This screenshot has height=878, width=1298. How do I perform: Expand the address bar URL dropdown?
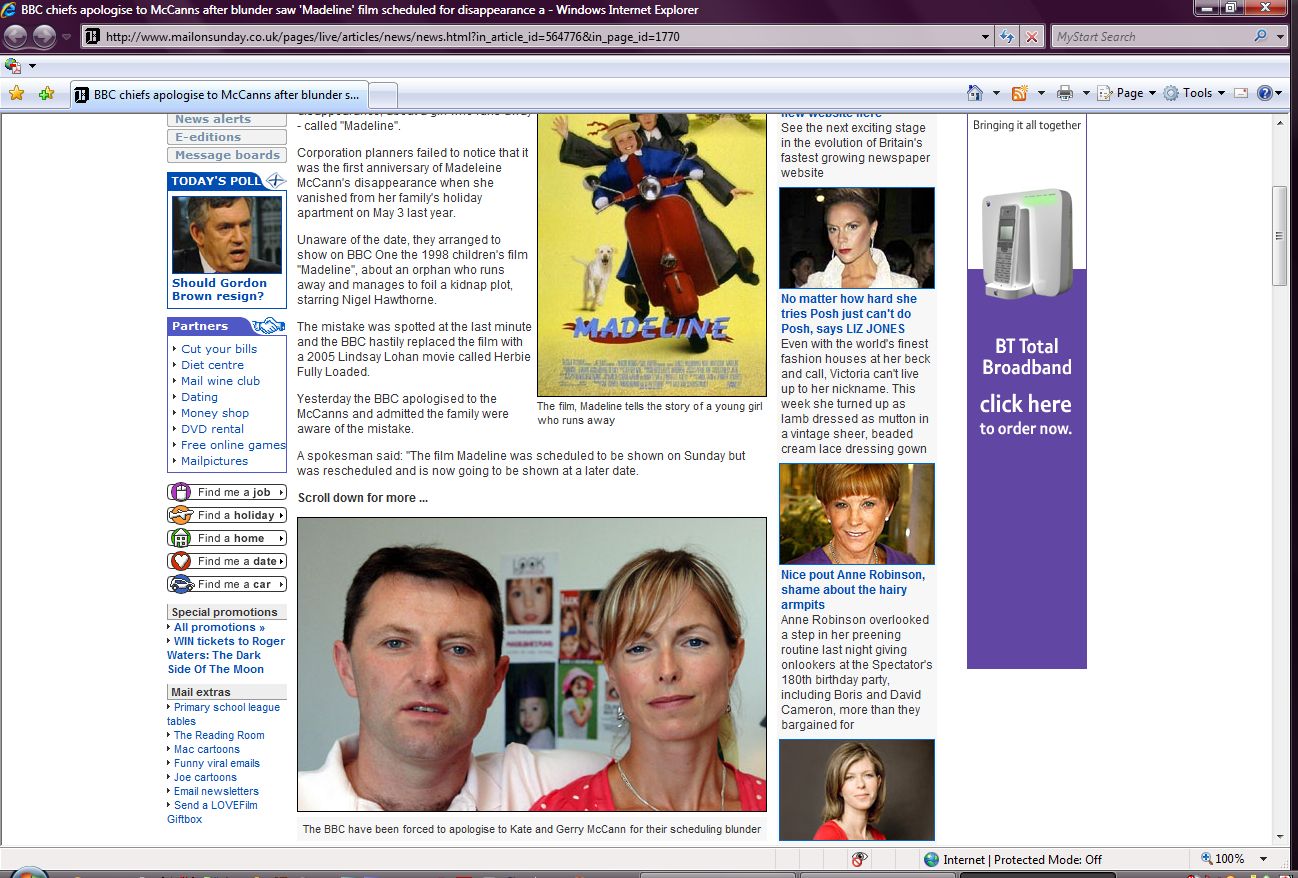tap(986, 37)
